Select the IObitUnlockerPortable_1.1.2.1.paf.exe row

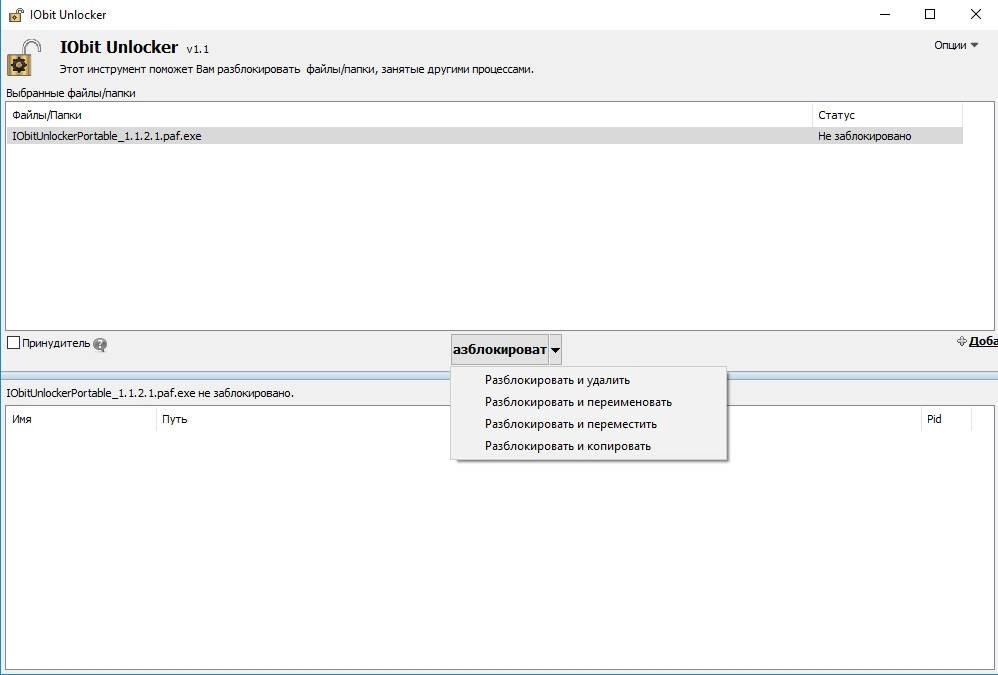(484, 136)
